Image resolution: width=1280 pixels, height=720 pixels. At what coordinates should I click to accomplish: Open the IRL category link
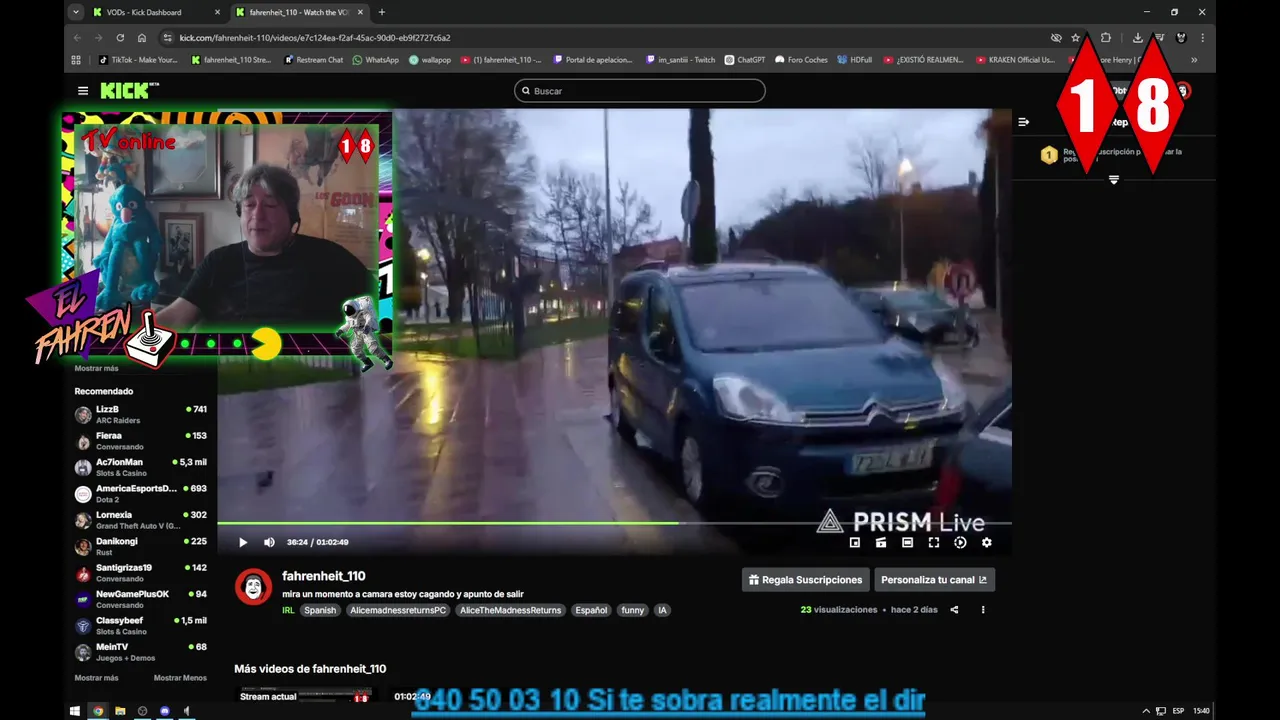288,610
